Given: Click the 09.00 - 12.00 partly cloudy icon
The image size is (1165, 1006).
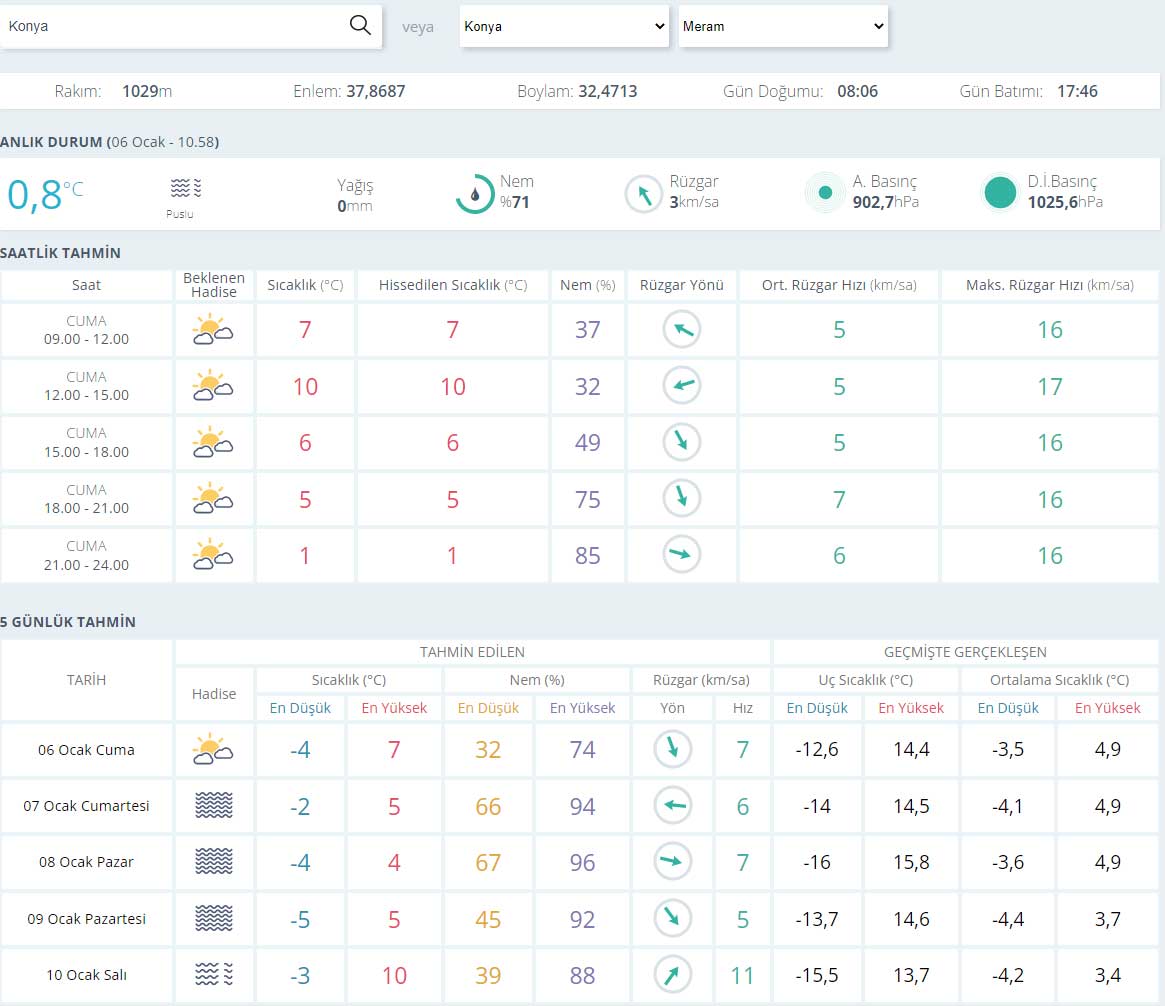Looking at the screenshot, I should [212, 329].
